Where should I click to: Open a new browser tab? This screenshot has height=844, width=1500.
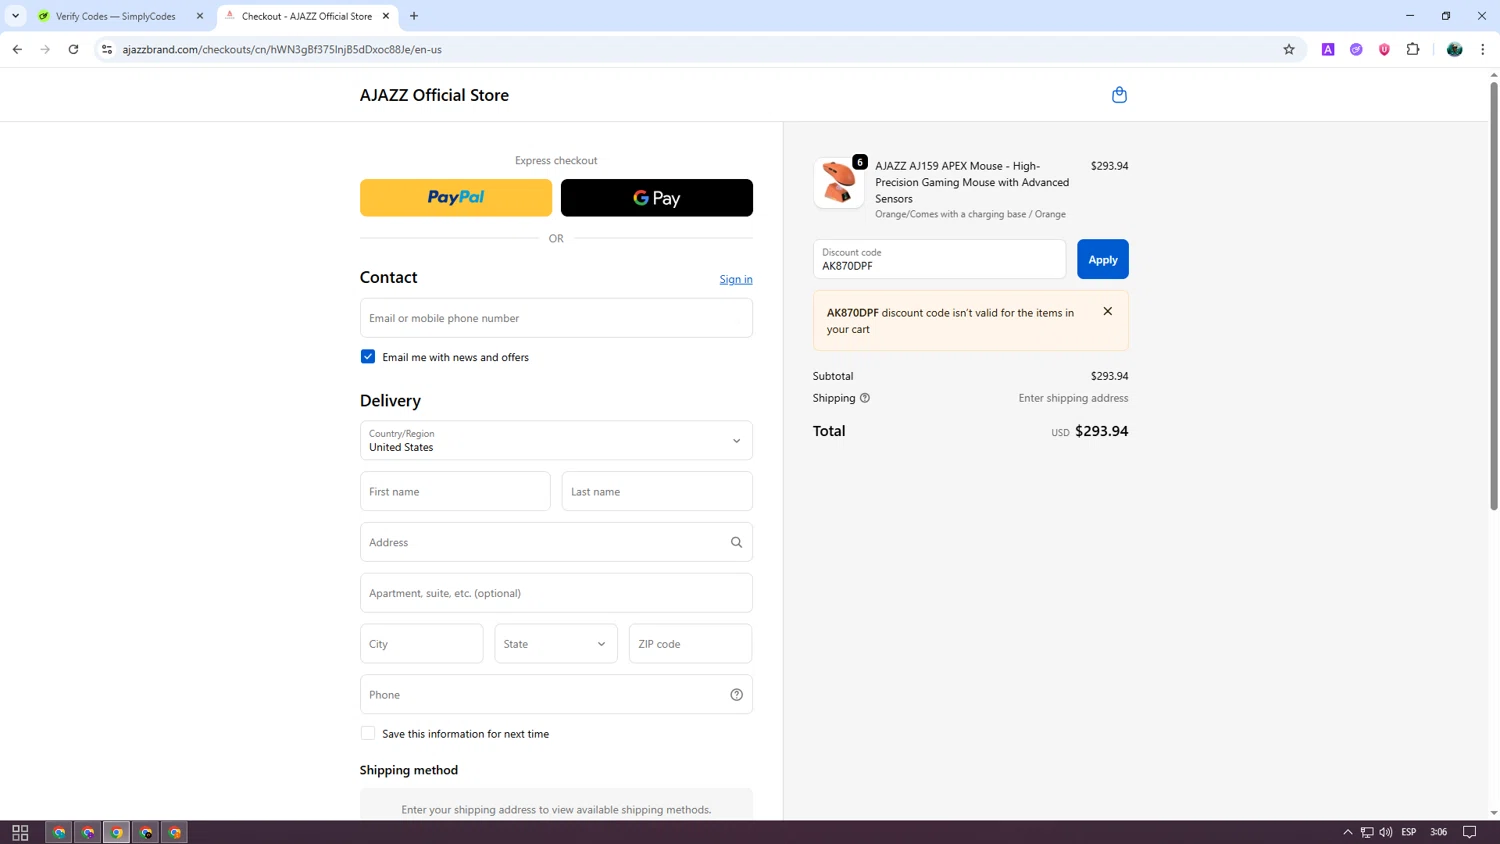pyautogui.click(x=414, y=16)
